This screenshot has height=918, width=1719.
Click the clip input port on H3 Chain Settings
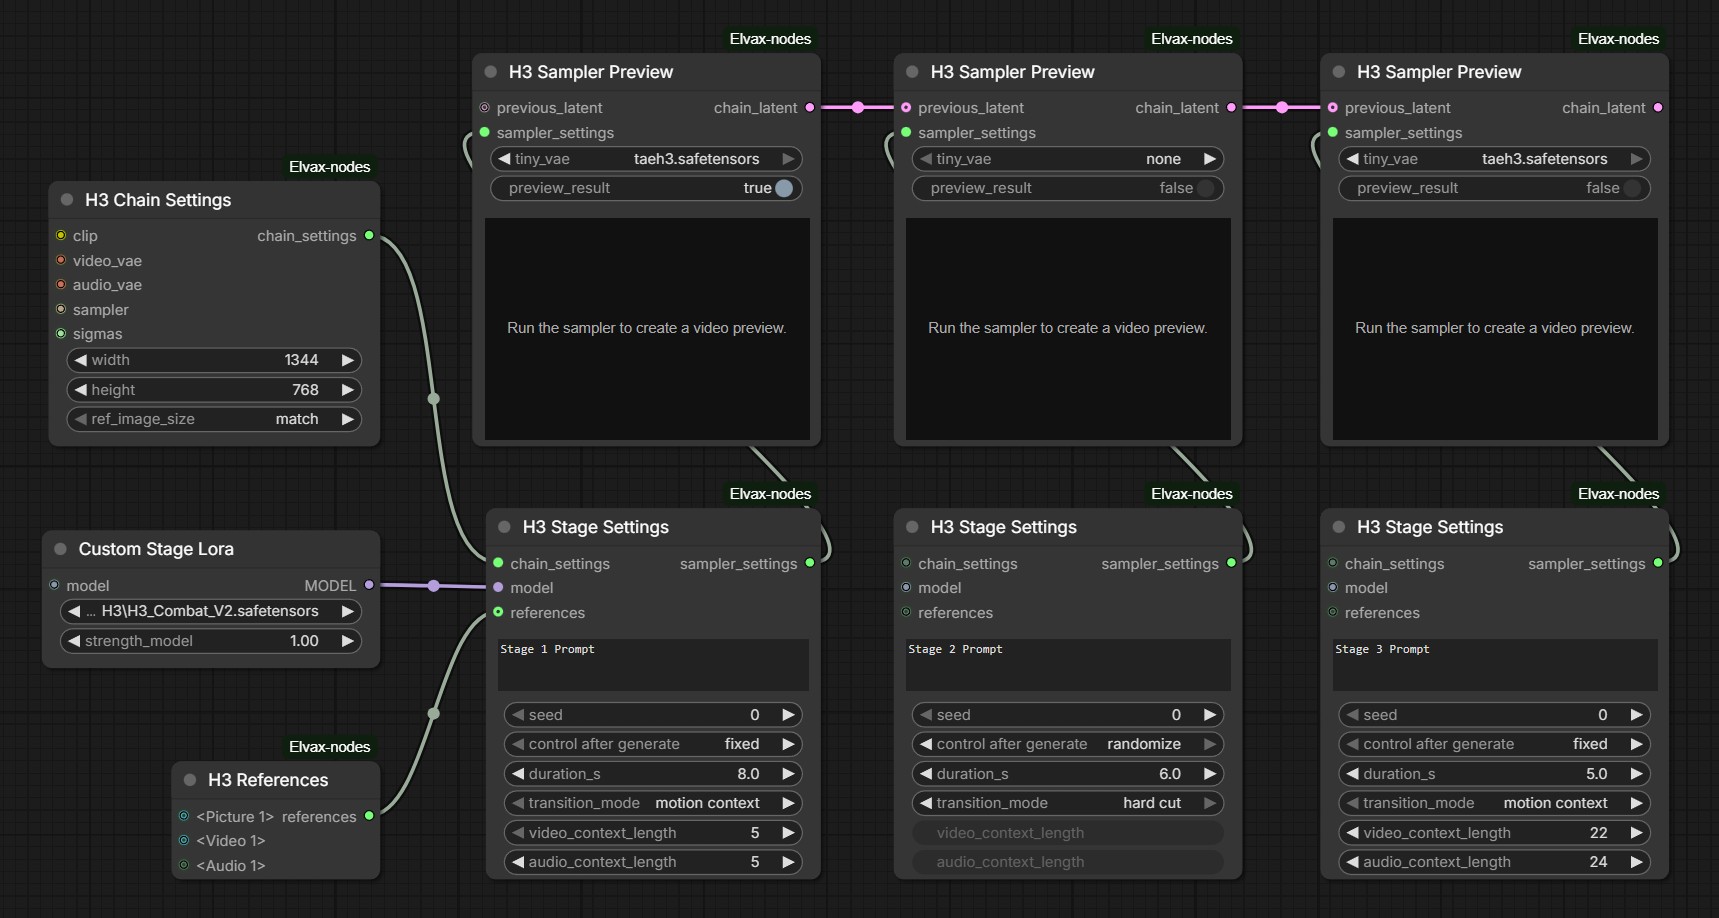[x=61, y=236]
